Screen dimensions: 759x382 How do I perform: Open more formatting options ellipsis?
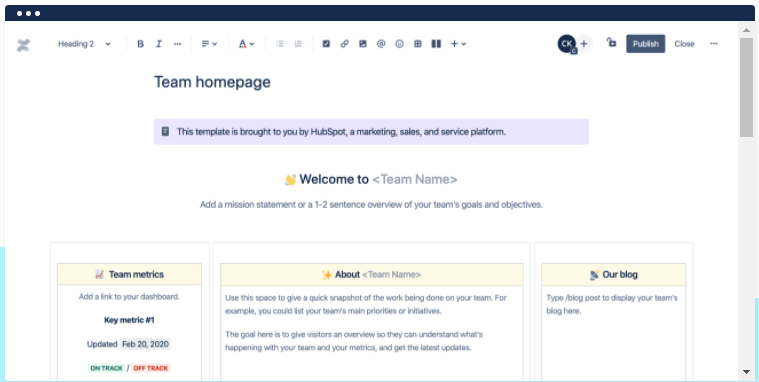pyautogui.click(x=177, y=44)
